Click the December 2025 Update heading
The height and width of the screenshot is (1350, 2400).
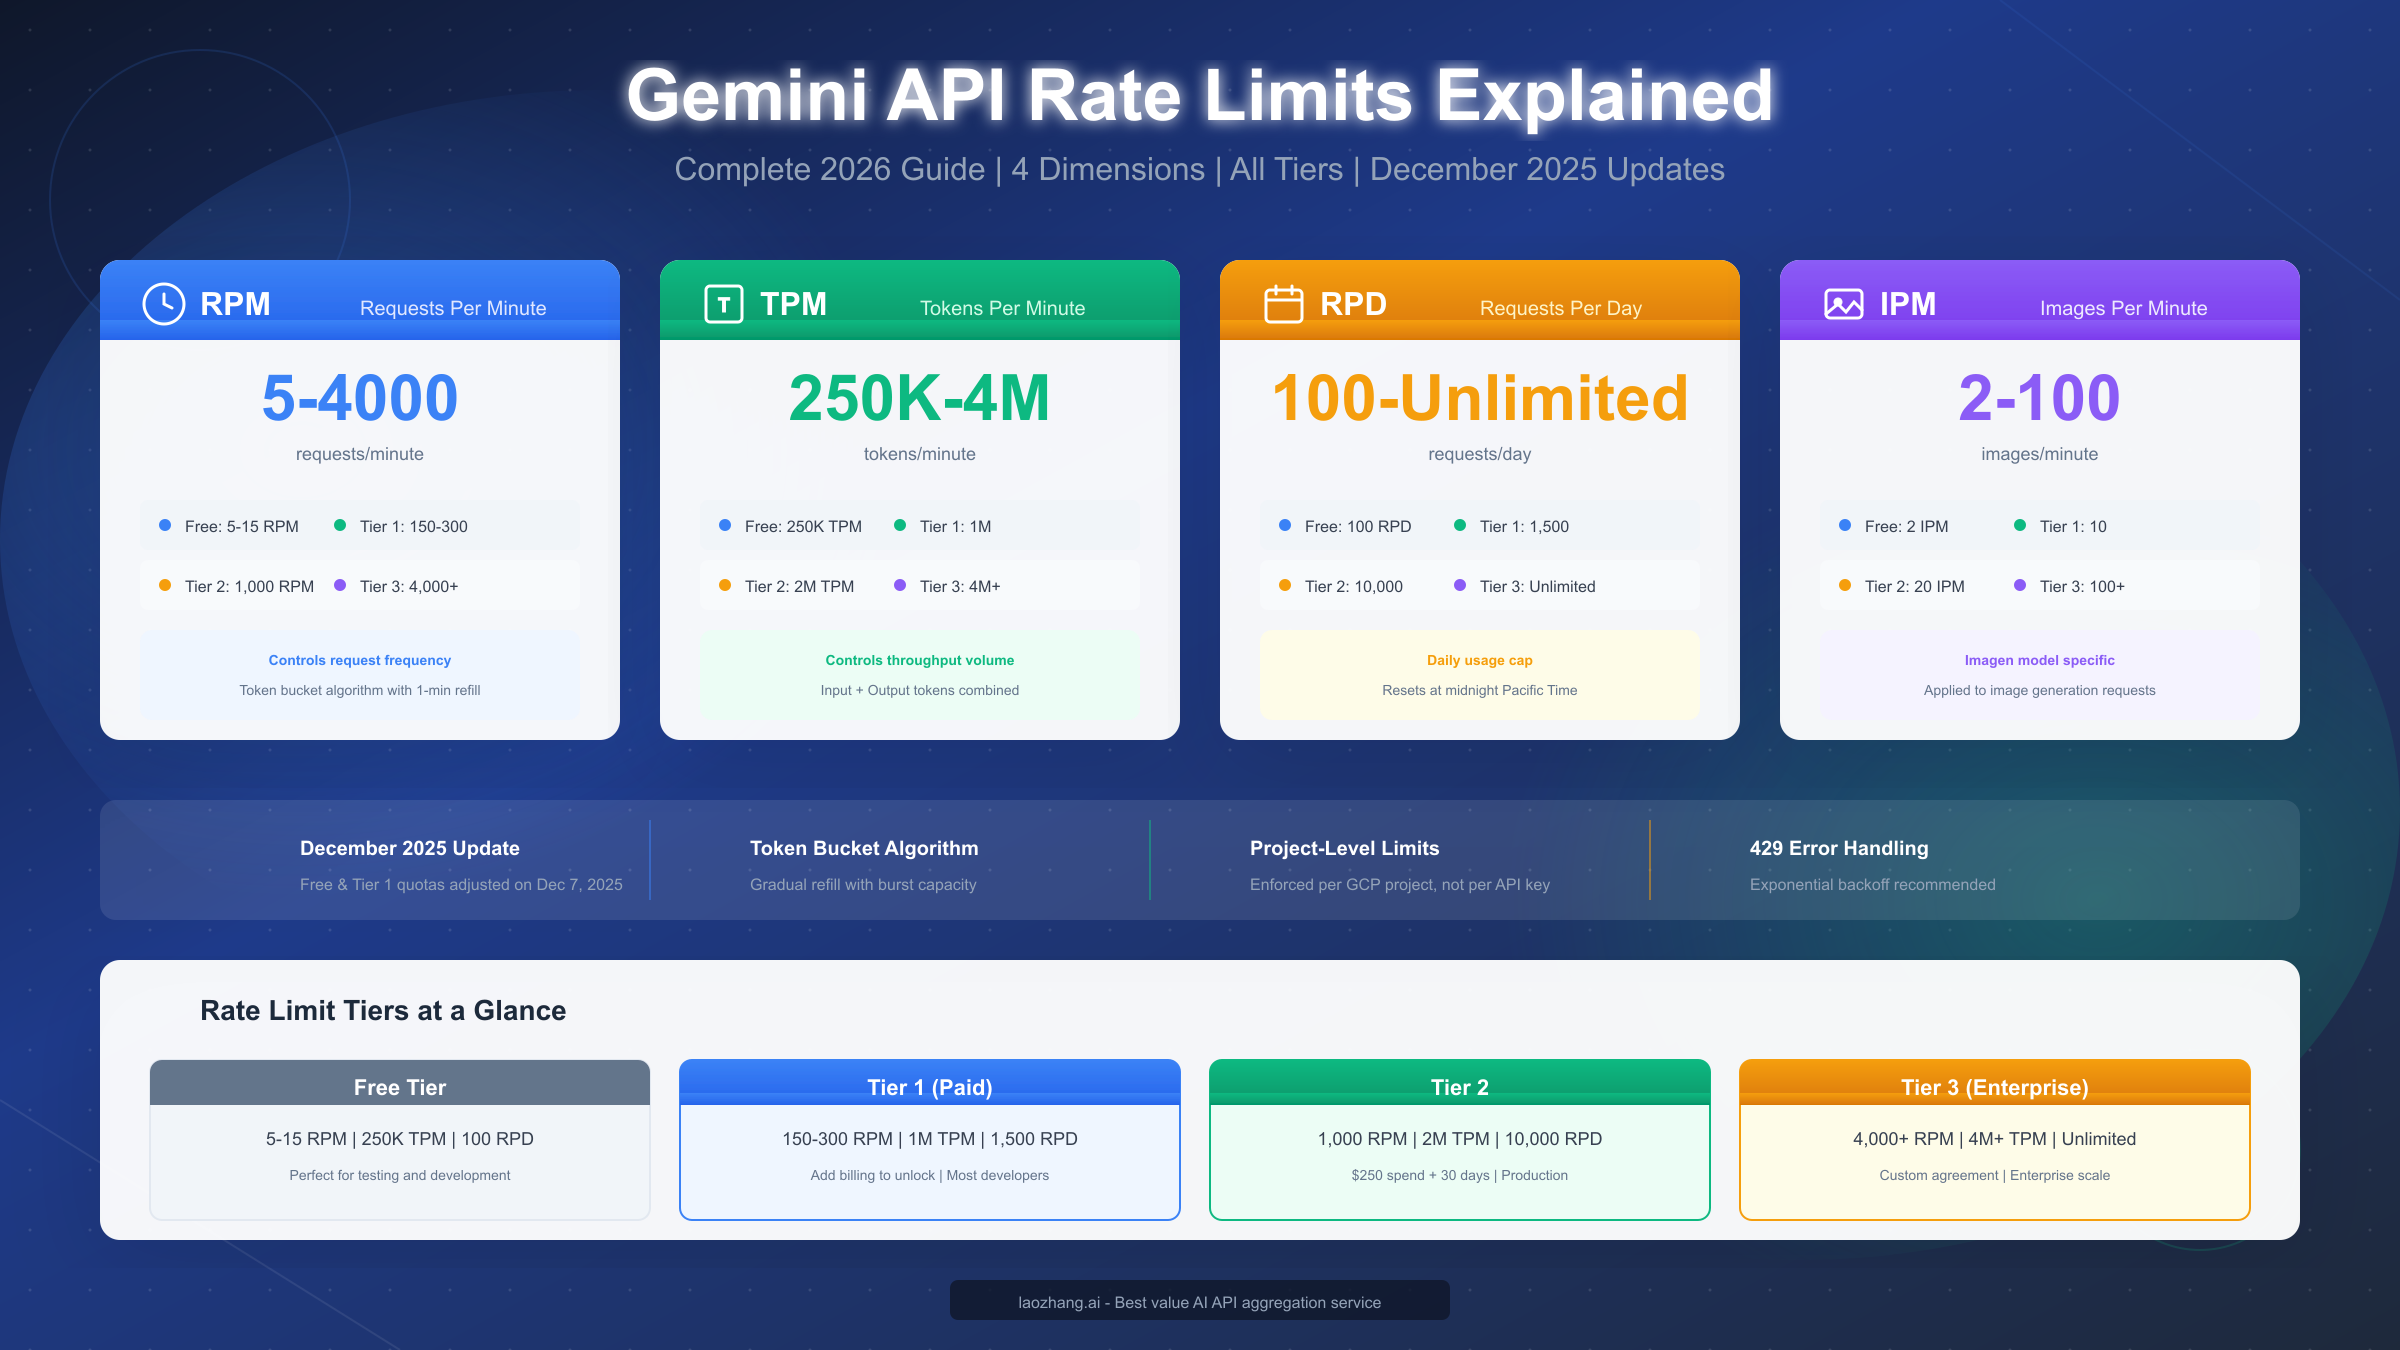(x=410, y=848)
